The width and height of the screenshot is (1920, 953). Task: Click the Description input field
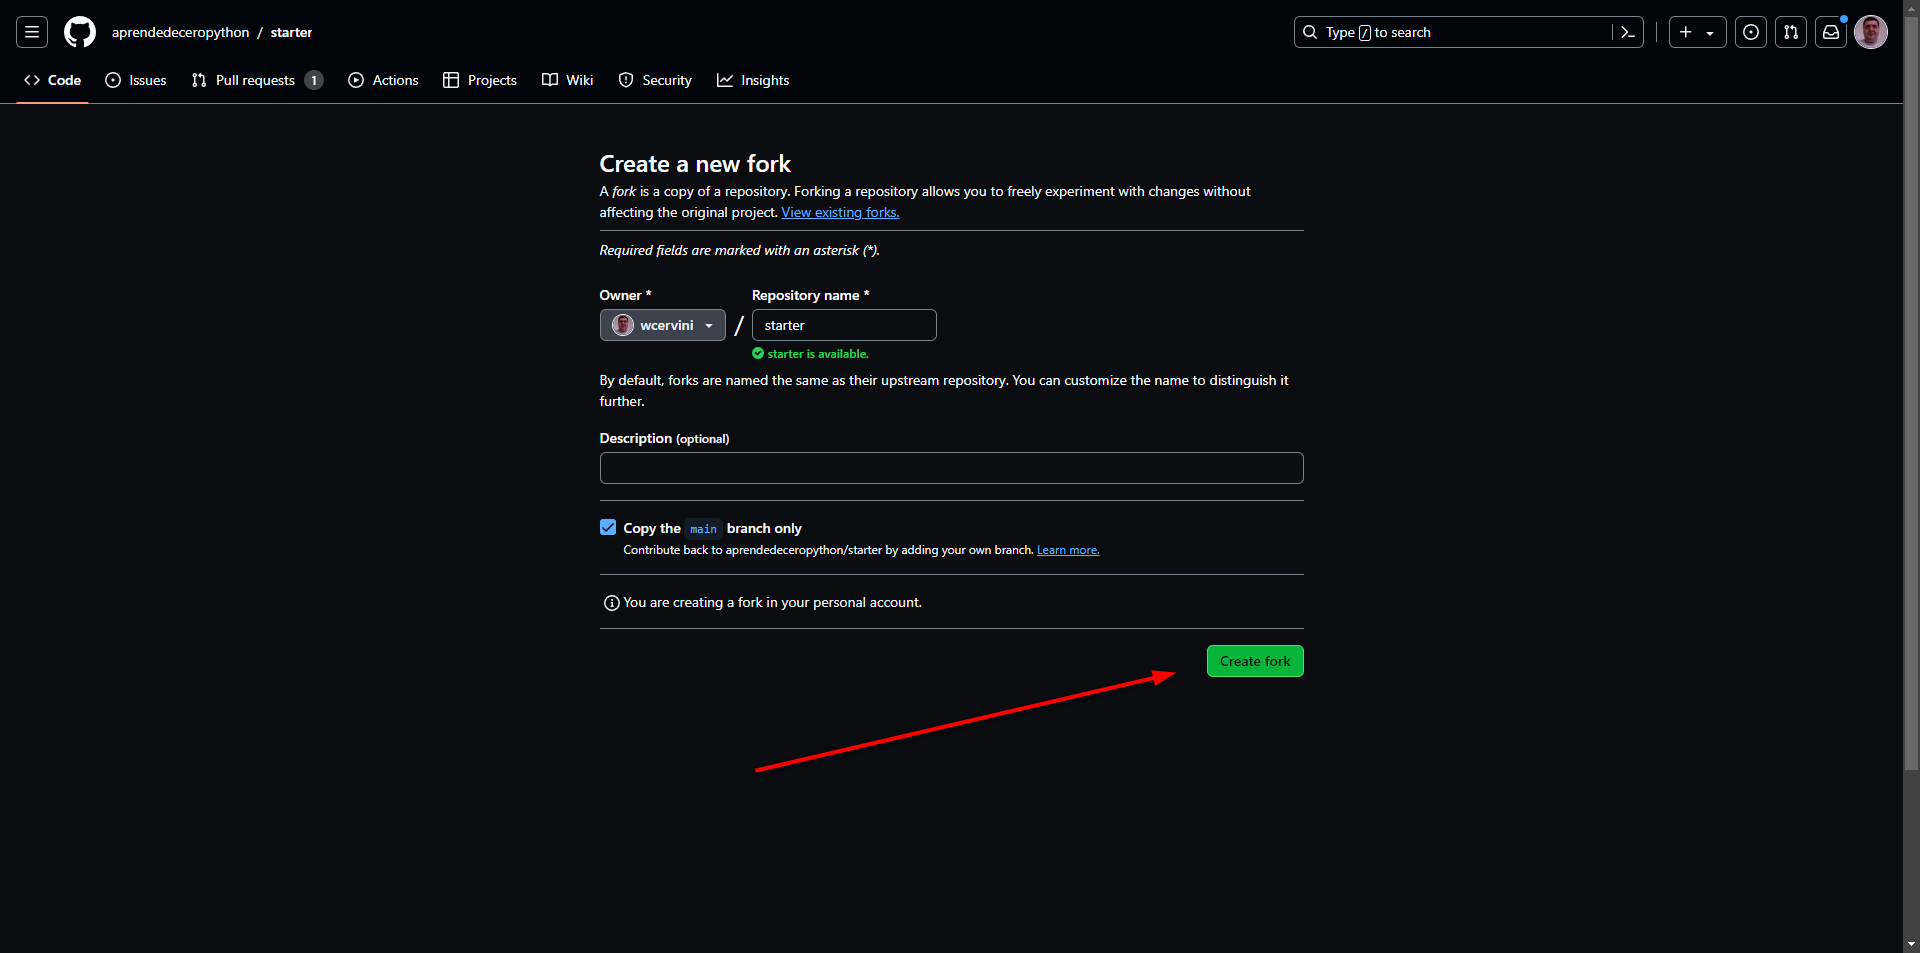(951, 468)
